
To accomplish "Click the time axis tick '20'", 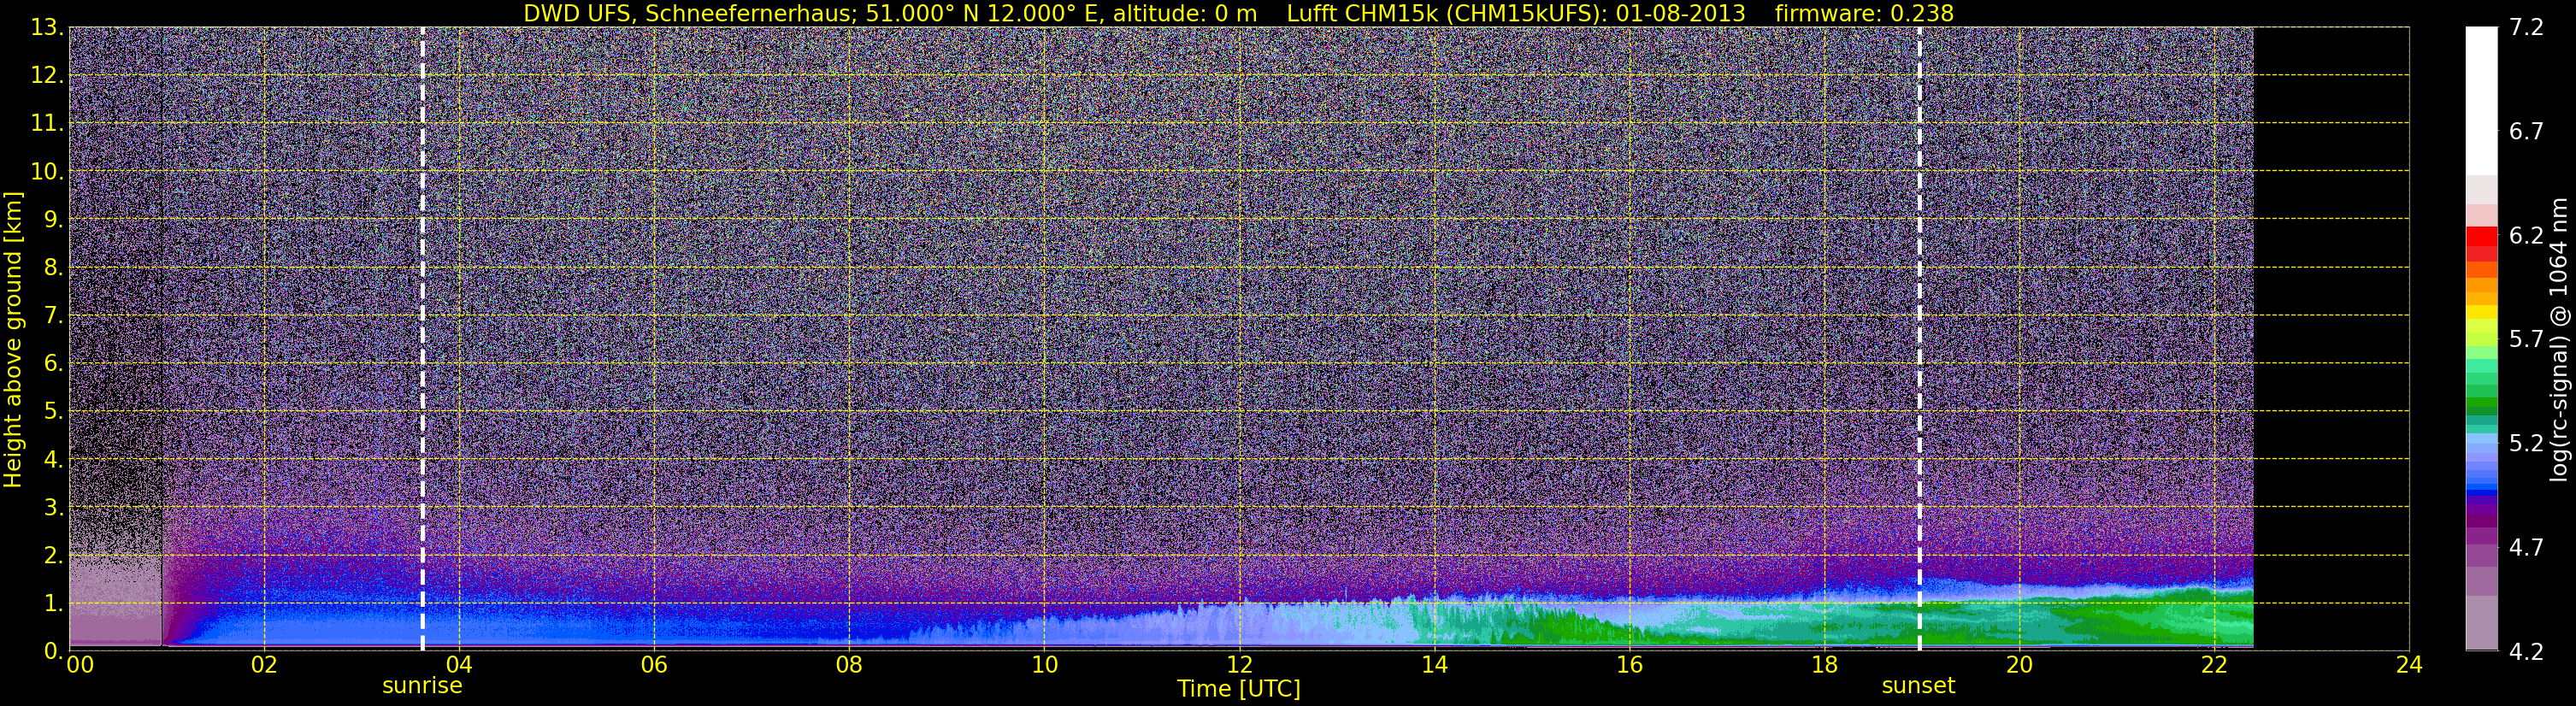I will [2019, 665].
